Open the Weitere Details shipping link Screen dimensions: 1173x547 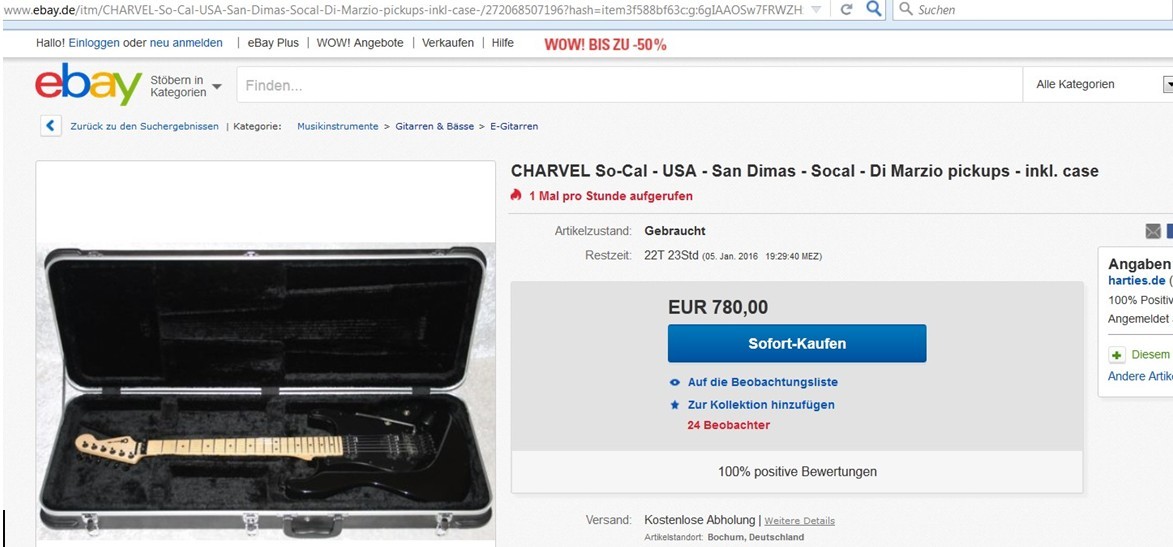[799, 521]
